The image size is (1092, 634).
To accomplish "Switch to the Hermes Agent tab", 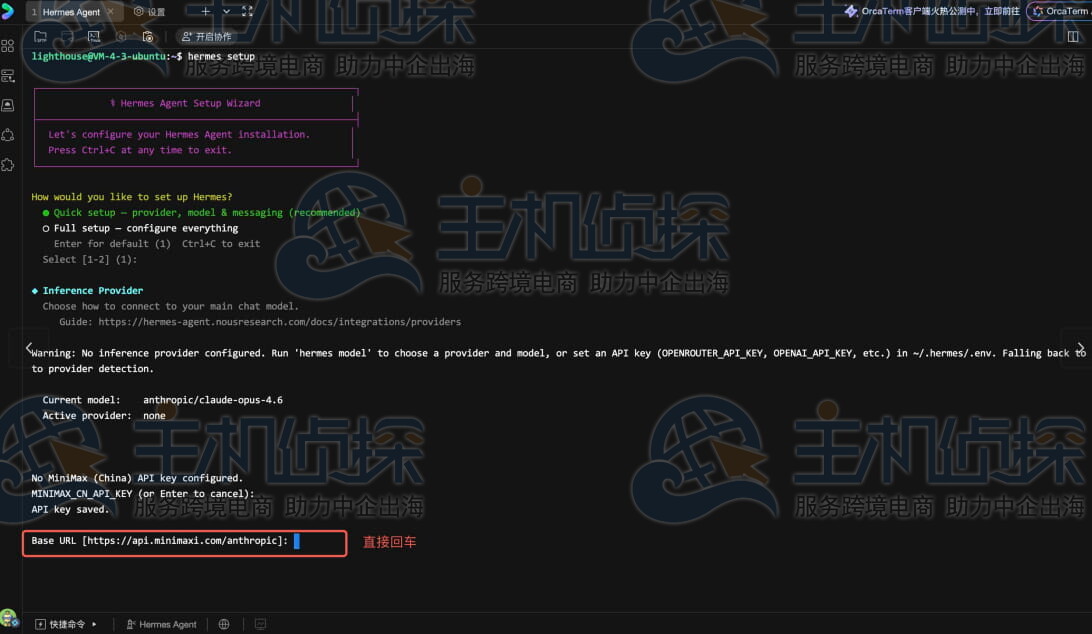I will click(70, 12).
